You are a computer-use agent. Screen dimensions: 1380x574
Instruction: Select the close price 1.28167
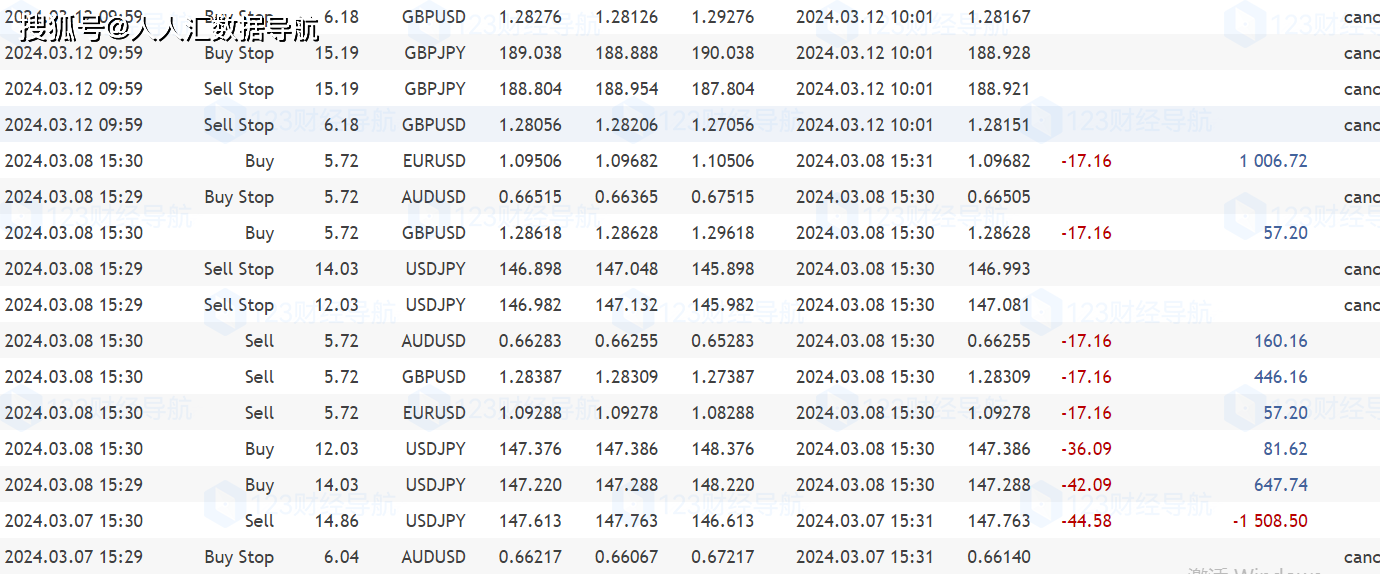coord(999,17)
